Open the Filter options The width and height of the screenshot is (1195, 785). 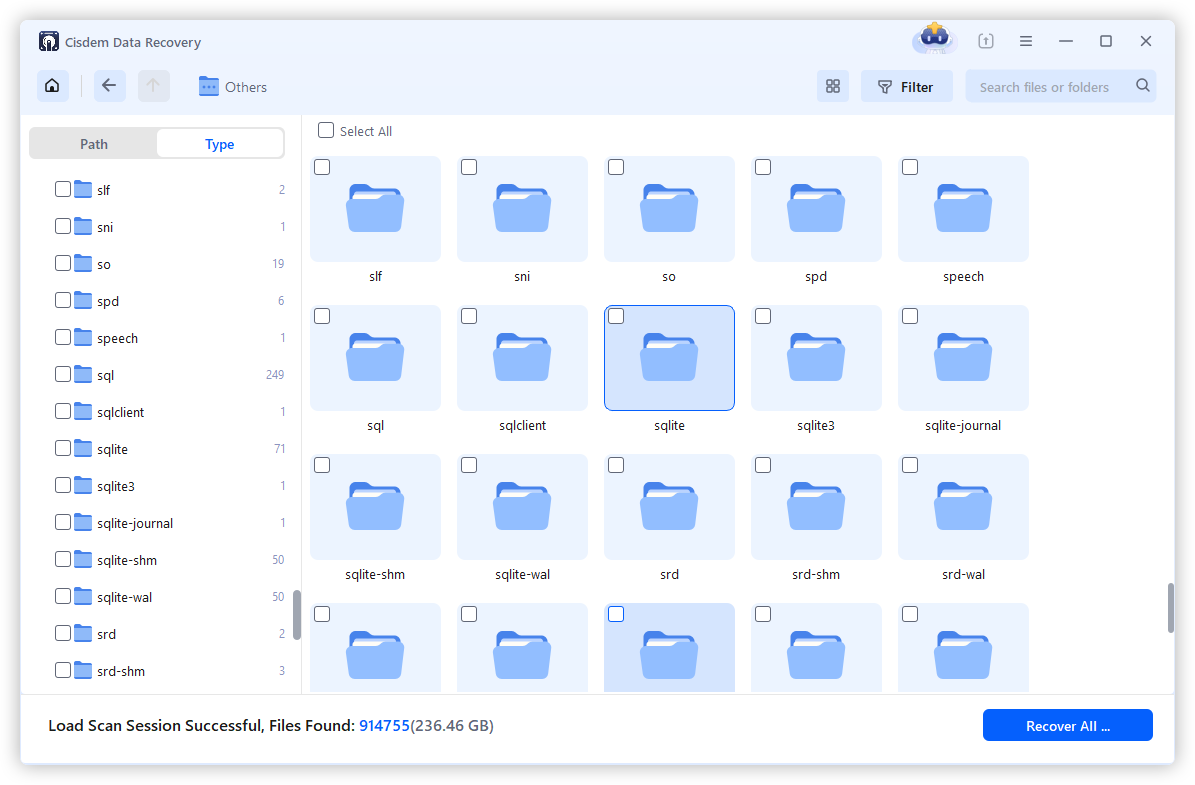coord(906,86)
